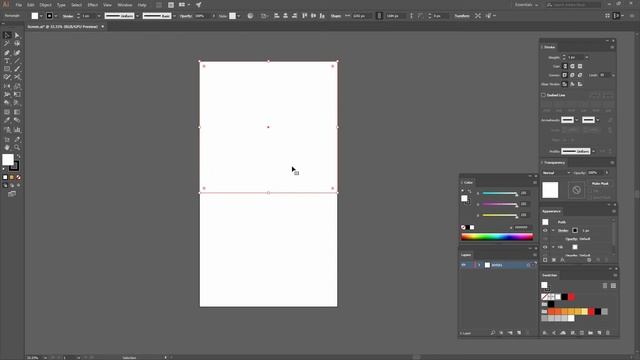Toggle None fill button below color boxes

click(18, 178)
